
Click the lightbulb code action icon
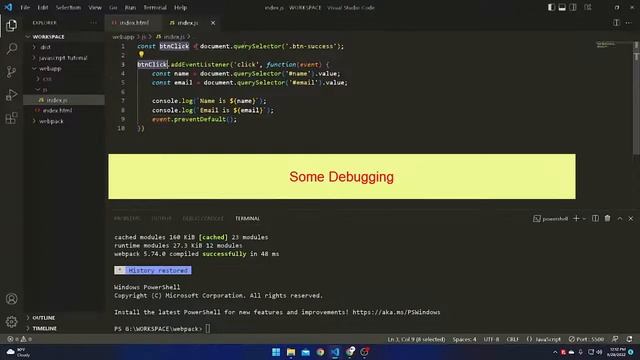tap(141, 54)
